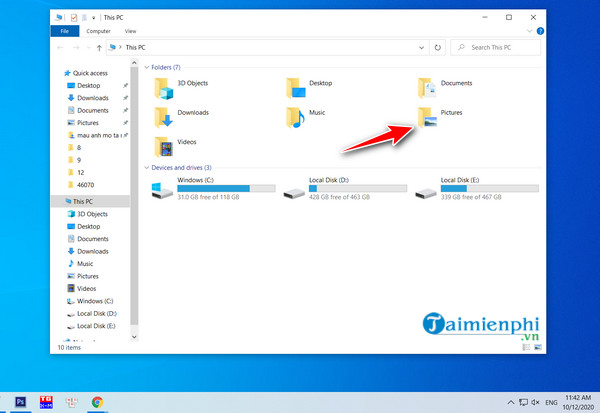600x413 pixels.
Task: Click the Local Disk (D:) capacity bar
Action: [358, 188]
